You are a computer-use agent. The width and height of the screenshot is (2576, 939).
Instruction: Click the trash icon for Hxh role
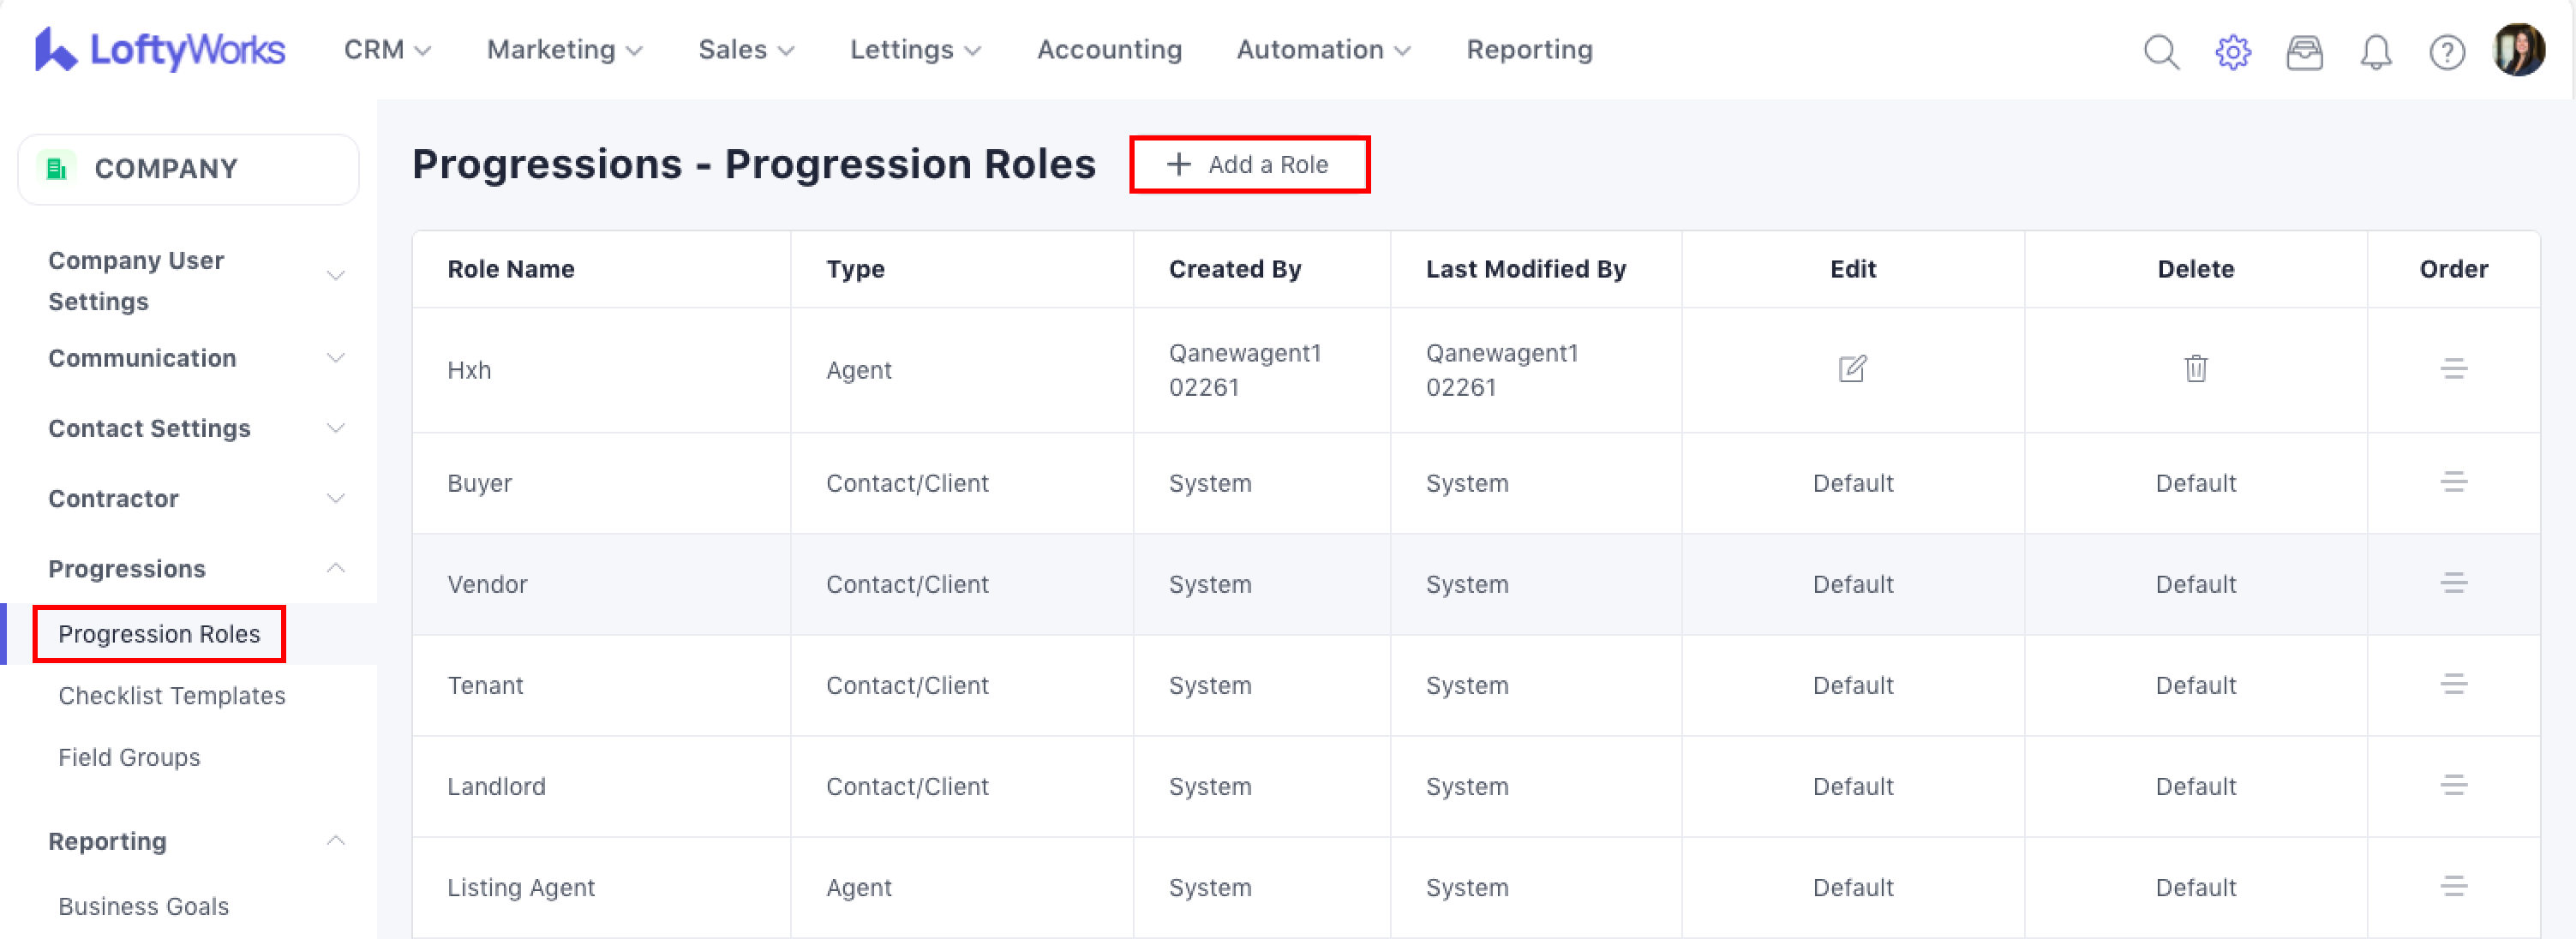click(x=2195, y=369)
